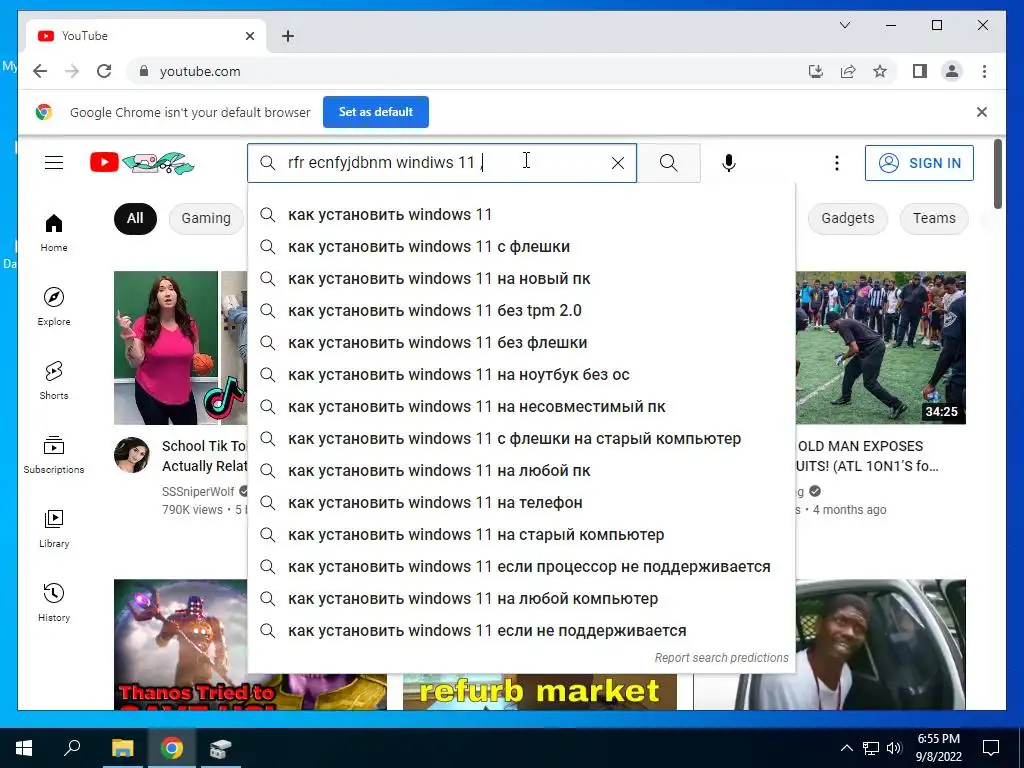The image size is (1024, 768).
Task: Choose suggestion 'с флешки на старый компьютер'
Action: tap(521, 439)
